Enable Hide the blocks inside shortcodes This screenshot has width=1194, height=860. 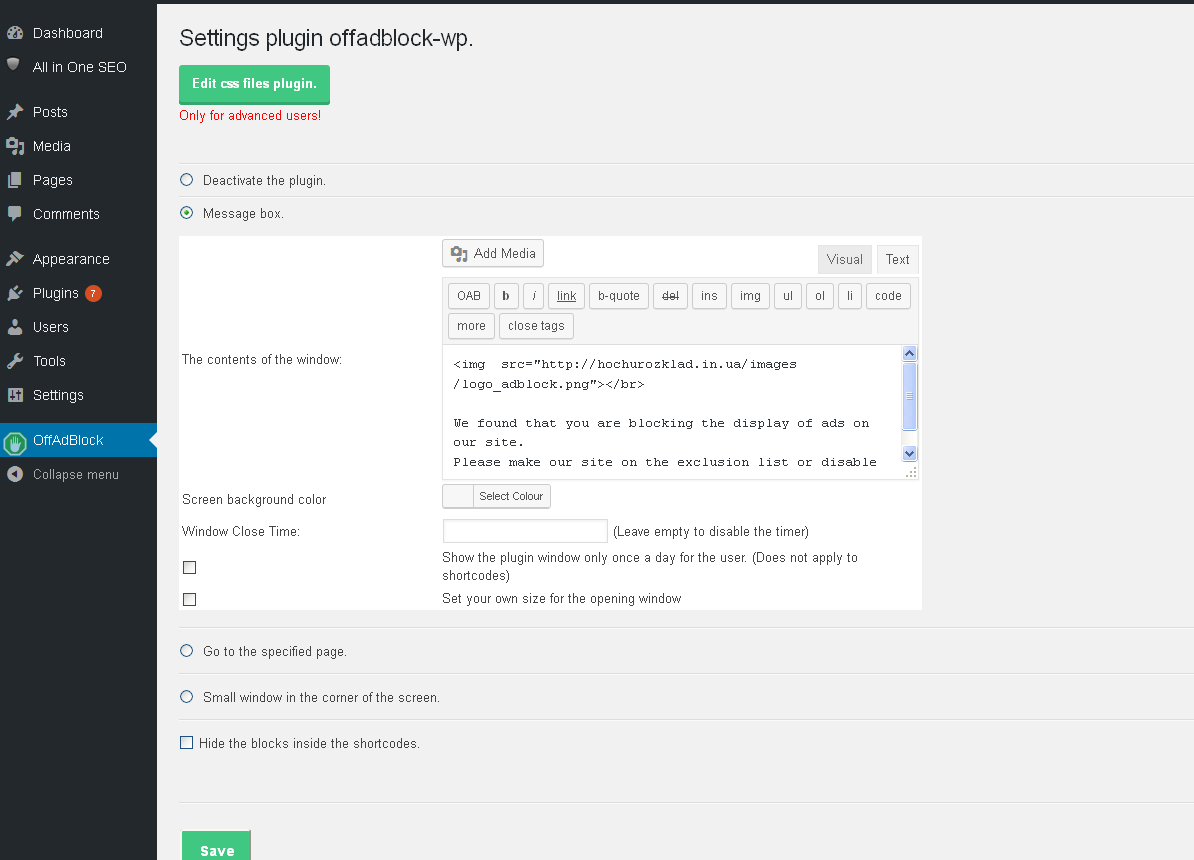coord(187,742)
